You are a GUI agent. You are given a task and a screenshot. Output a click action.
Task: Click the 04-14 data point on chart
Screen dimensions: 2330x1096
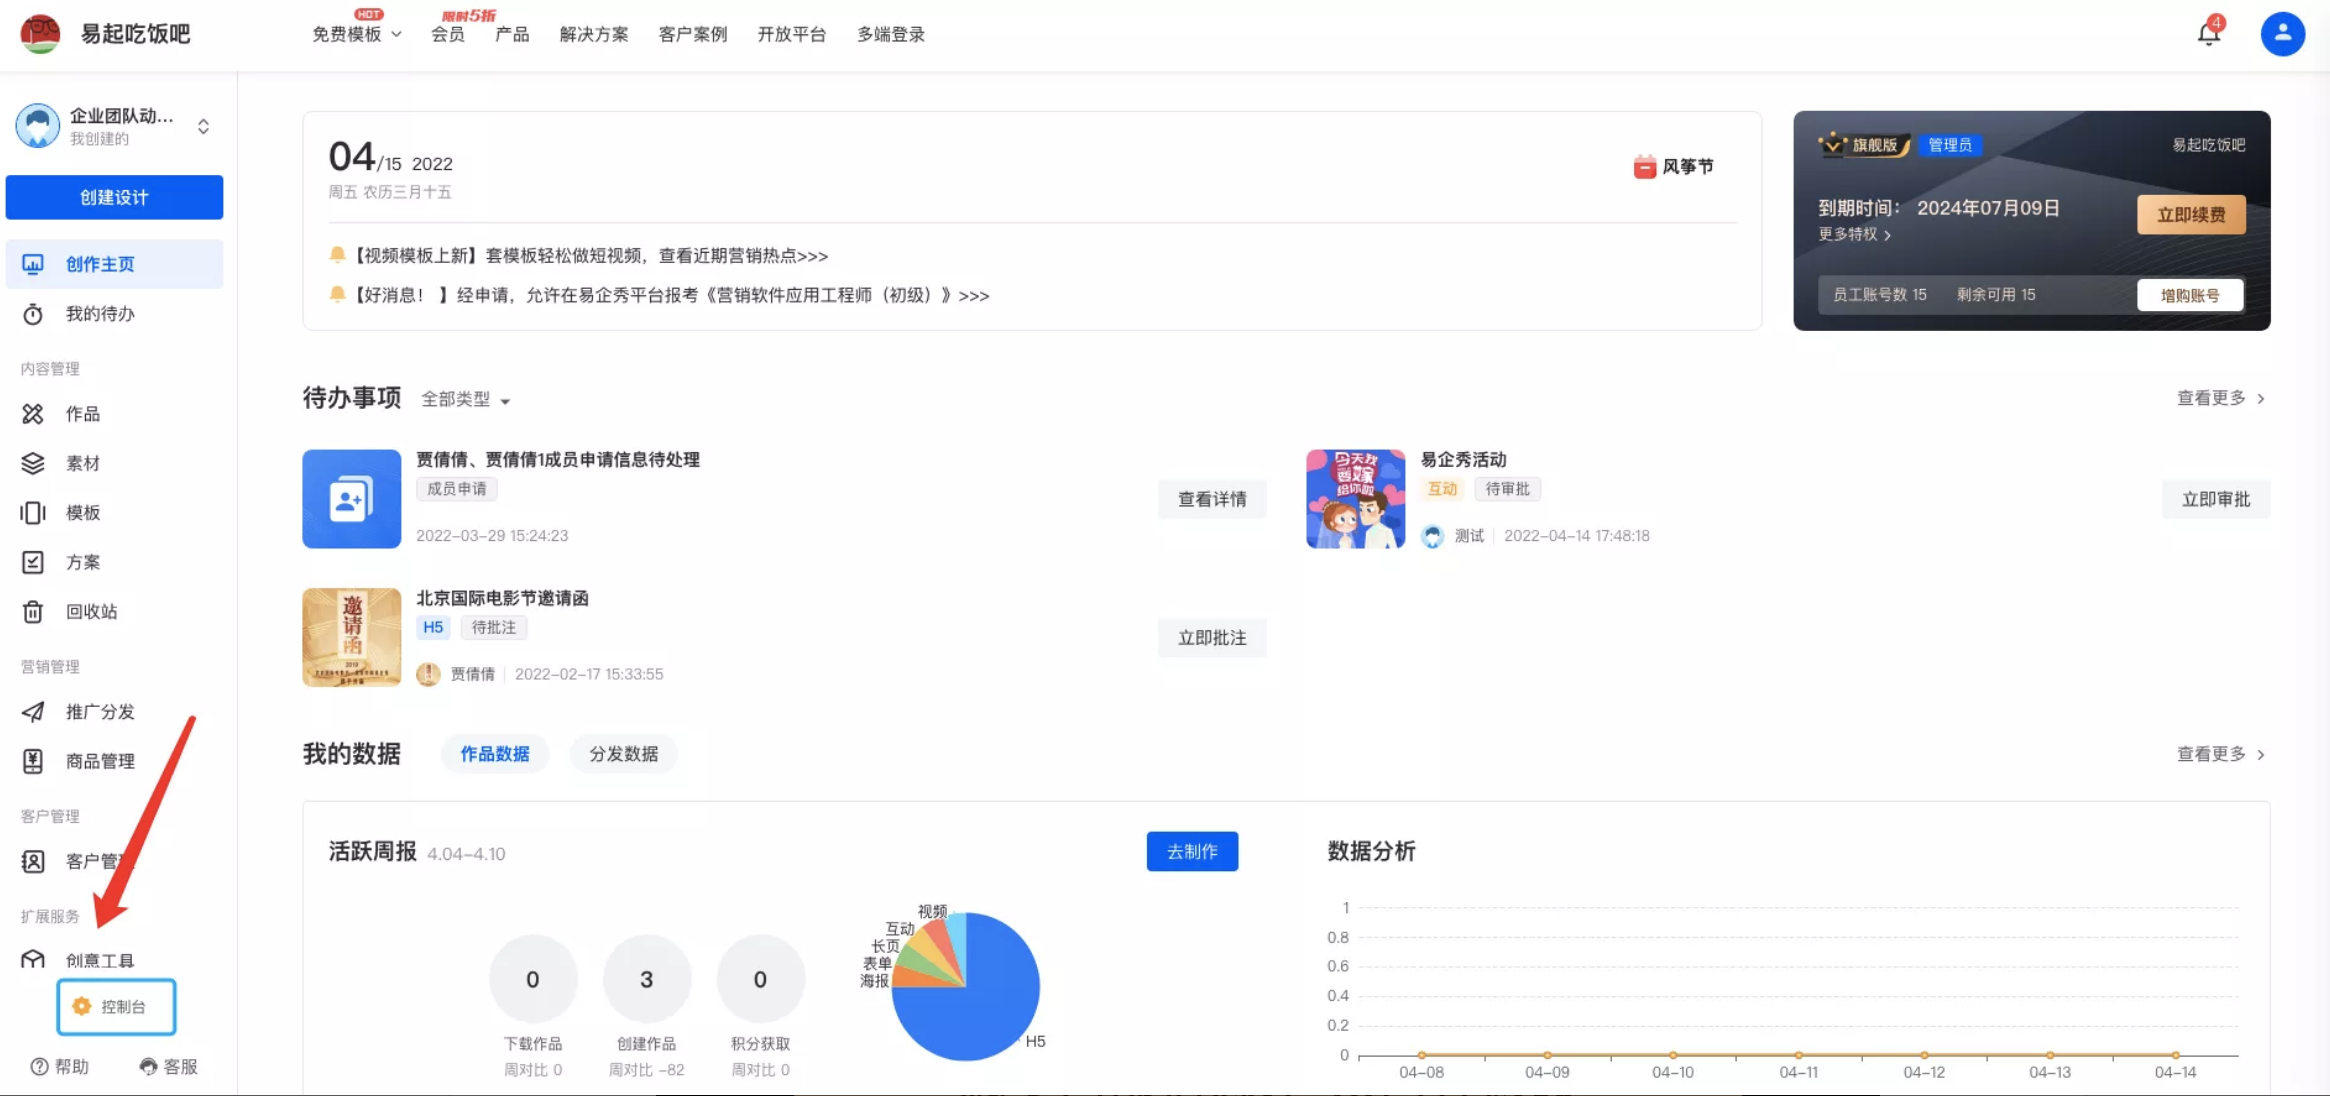click(x=2176, y=1055)
